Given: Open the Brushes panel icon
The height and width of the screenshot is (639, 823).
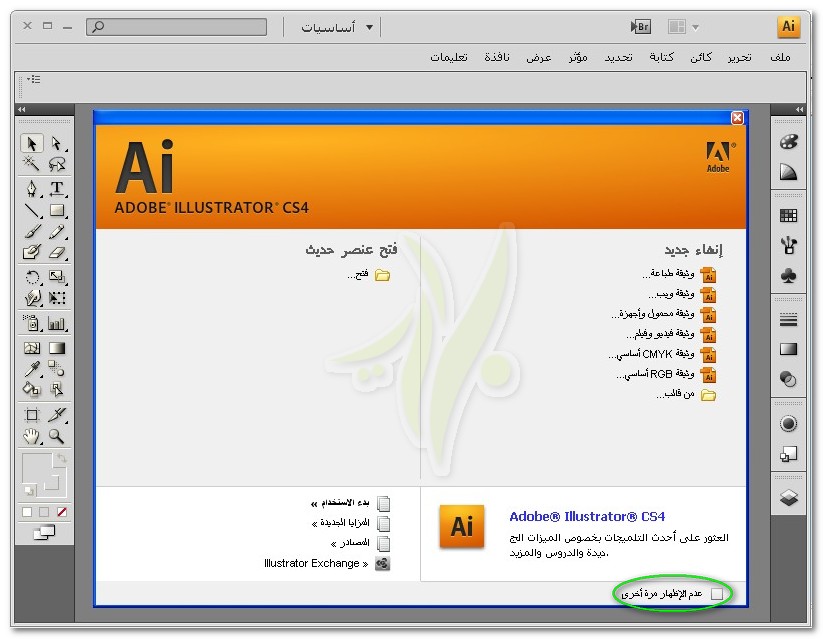Looking at the screenshot, I should pyautogui.click(x=788, y=245).
